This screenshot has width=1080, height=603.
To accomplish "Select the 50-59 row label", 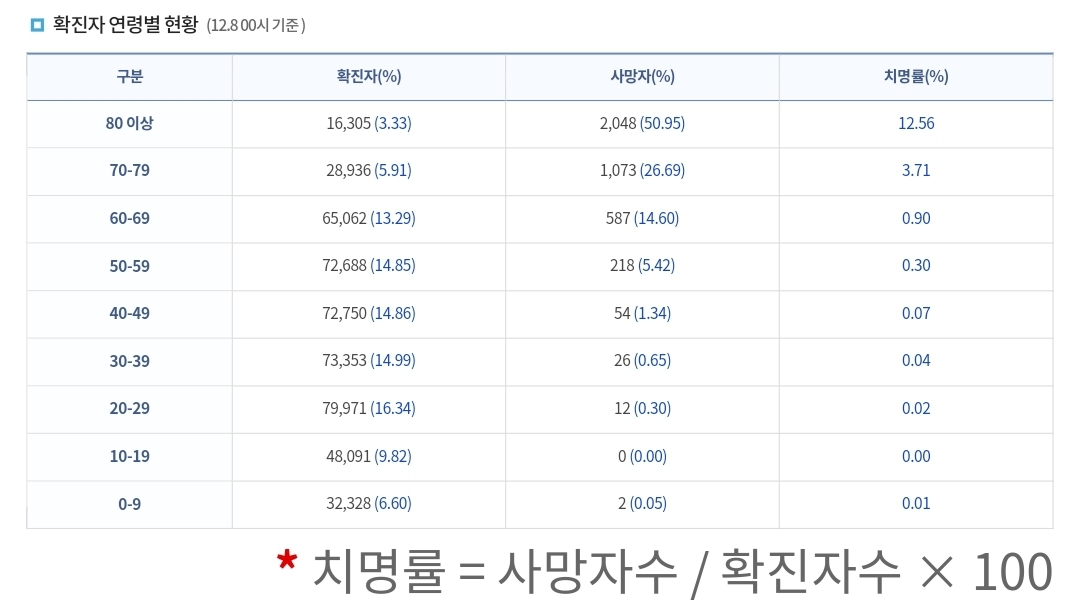I will click(x=129, y=266).
